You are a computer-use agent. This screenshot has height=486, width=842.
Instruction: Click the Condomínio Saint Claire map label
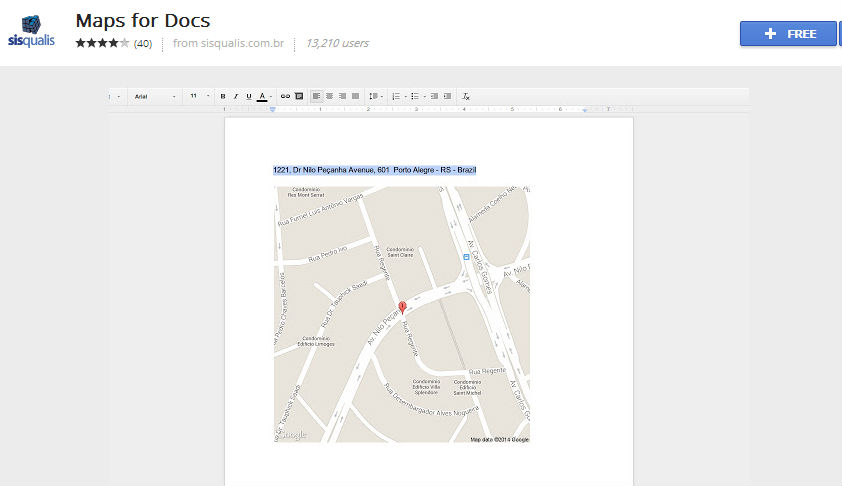click(401, 252)
